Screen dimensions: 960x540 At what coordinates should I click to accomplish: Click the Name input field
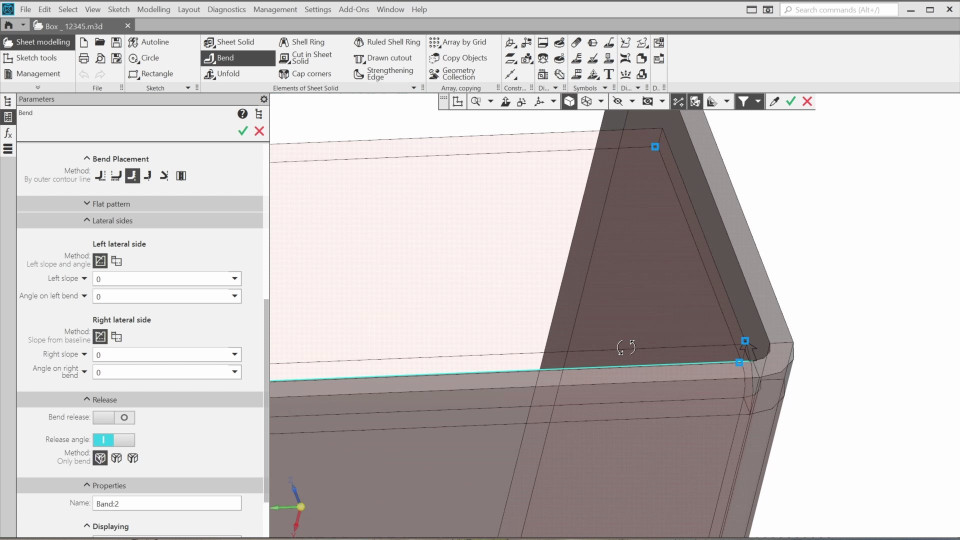click(167, 504)
